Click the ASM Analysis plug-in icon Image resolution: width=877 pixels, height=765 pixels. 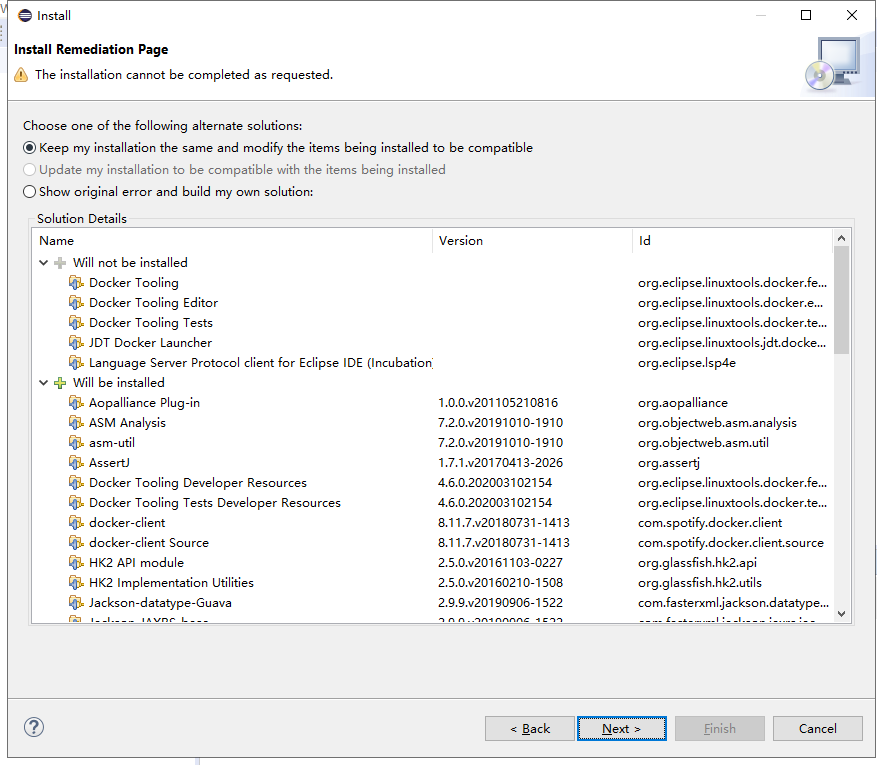(76, 423)
